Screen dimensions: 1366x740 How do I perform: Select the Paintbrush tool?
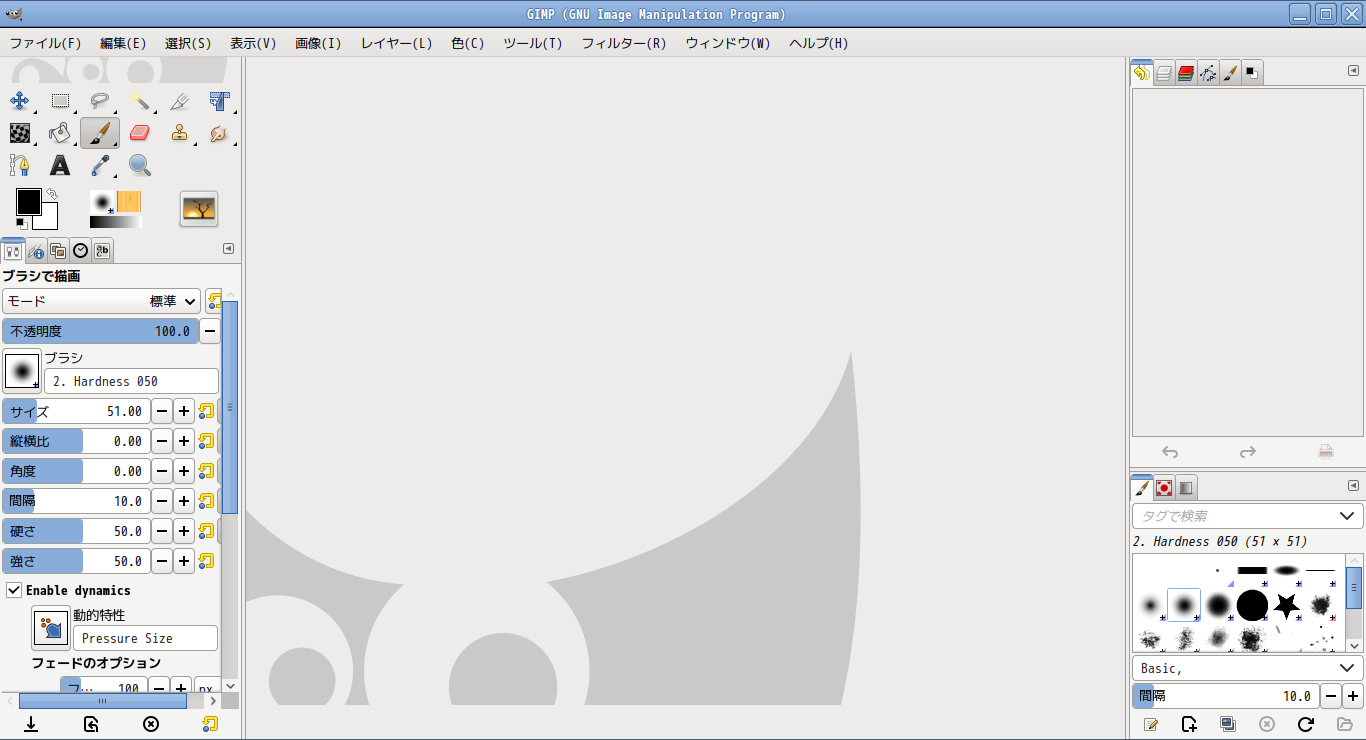coord(100,133)
